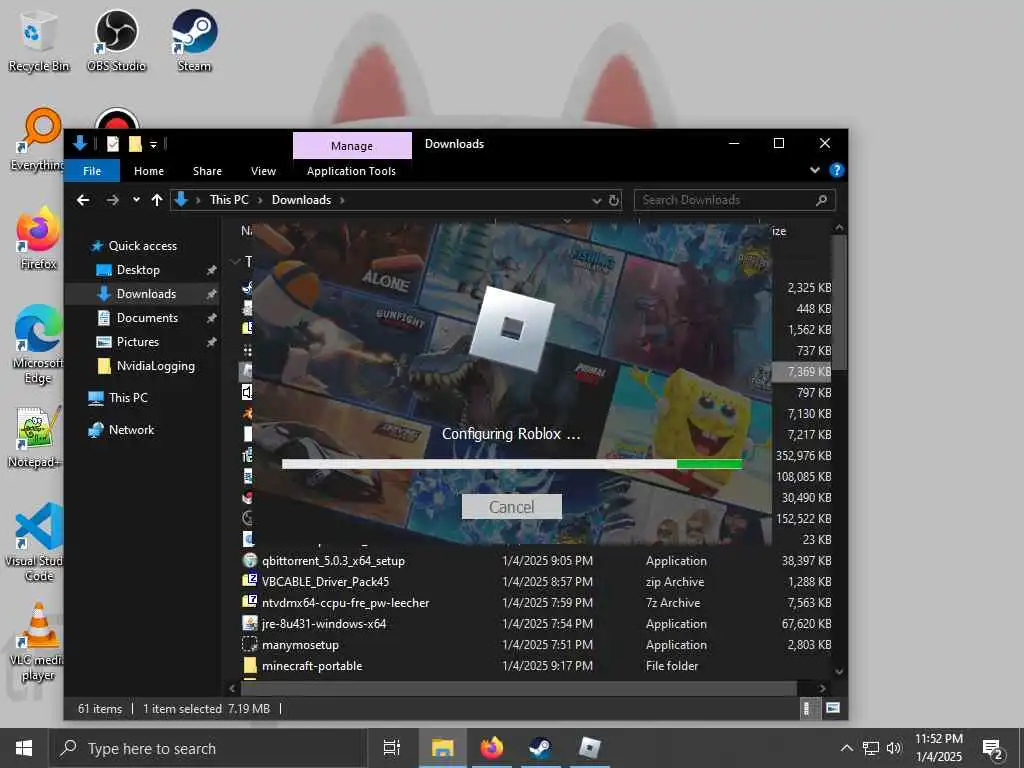The height and width of the screenshot is (768, 1024).
Task: Select the VBCABLE_Driver_Pack45 archive
Action: click(x=325, y=582)
